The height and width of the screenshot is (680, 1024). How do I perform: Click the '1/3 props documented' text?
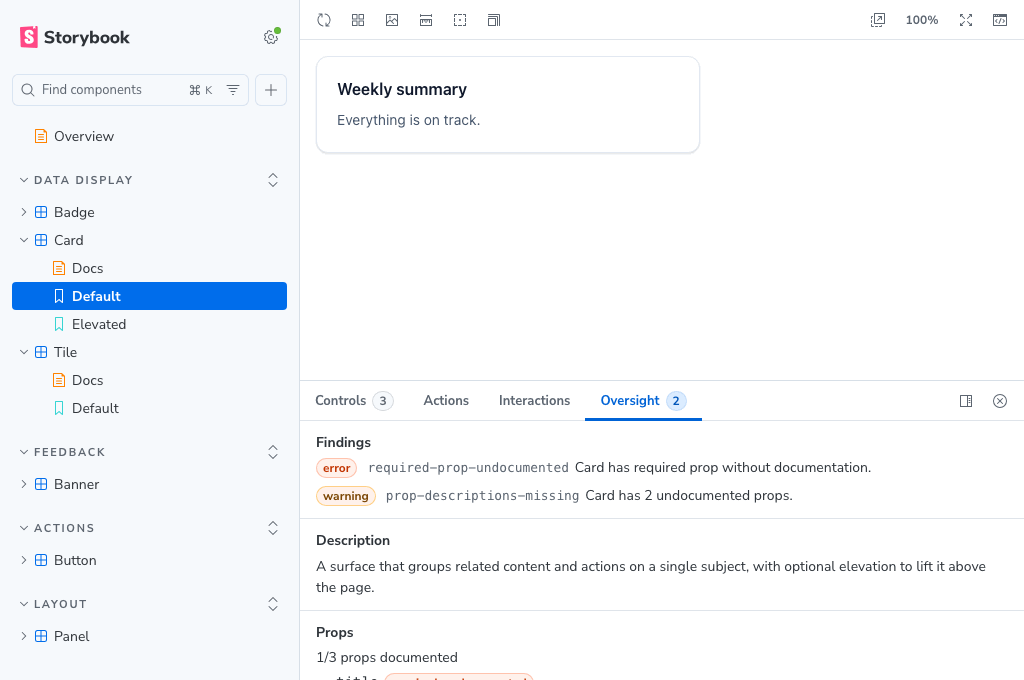[387, 657]
